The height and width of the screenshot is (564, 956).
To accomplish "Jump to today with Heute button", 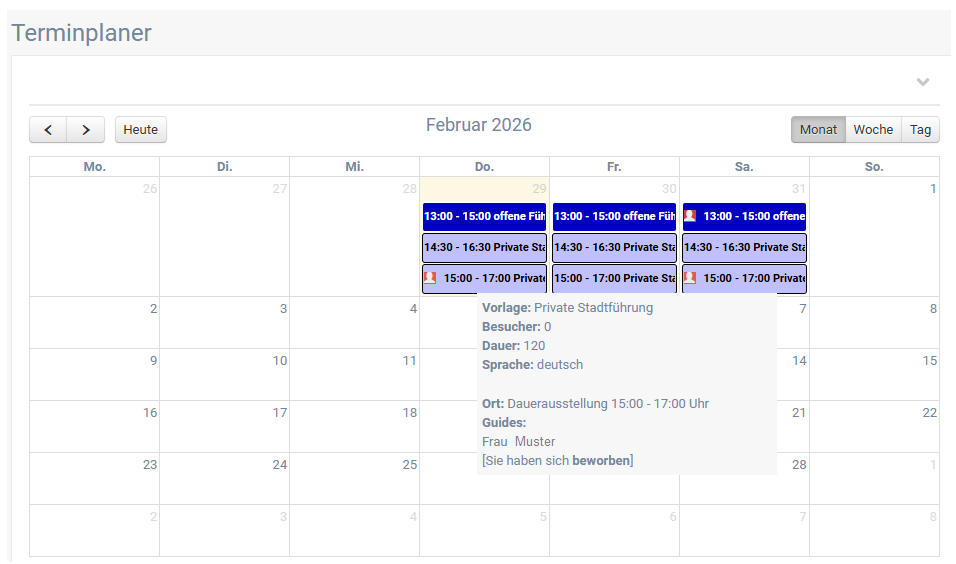I will [141, 130].
